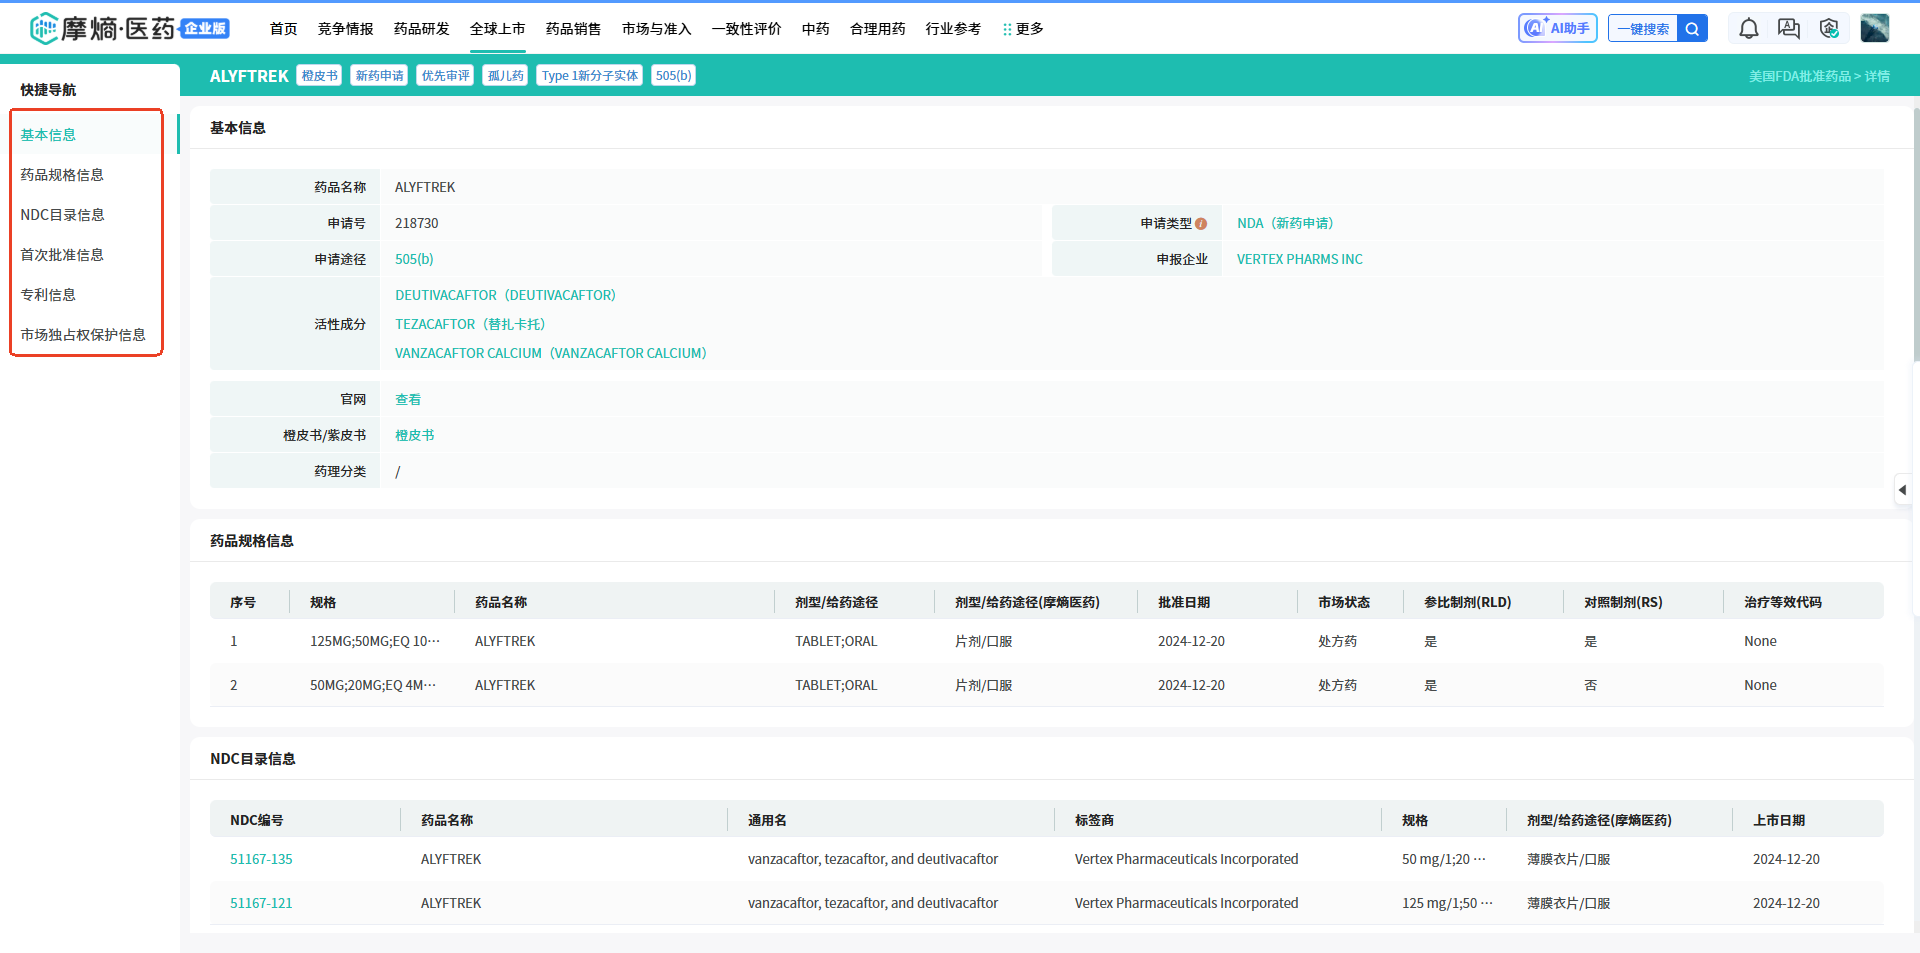The width and height of the screenshot is (1920, 953).
Task: Click the 505(b) tag in header
Action: 674,76
